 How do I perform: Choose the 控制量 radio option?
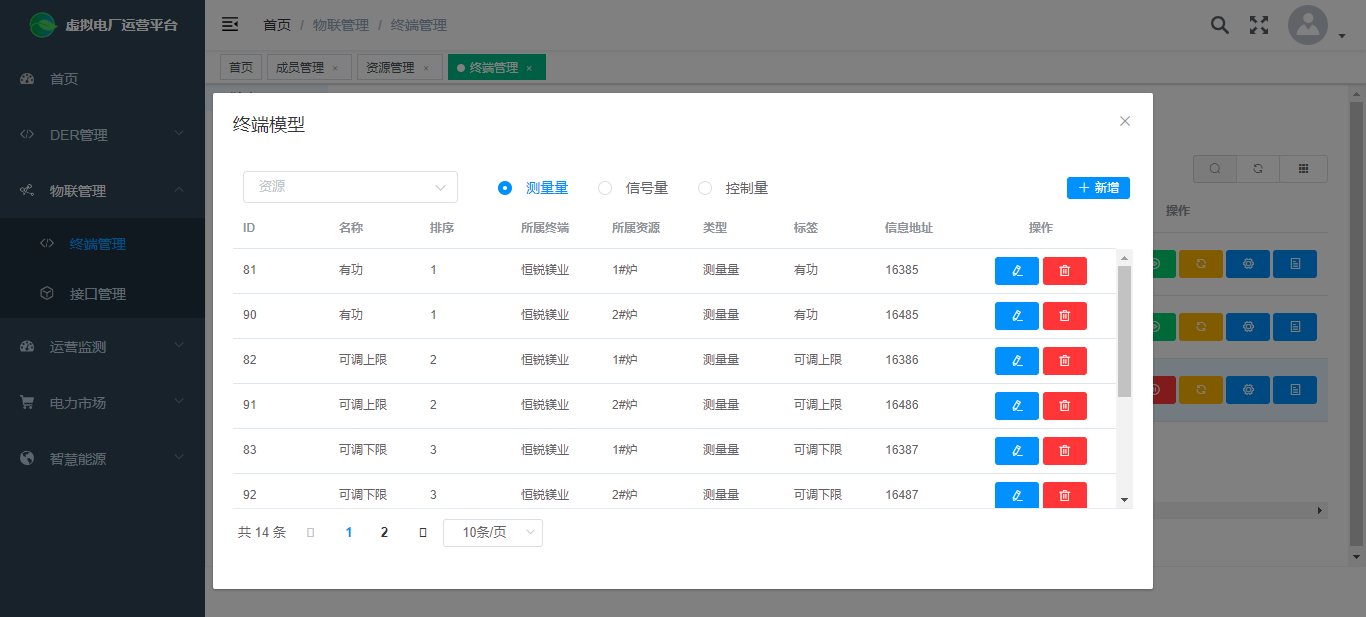[x=705, y=188]
